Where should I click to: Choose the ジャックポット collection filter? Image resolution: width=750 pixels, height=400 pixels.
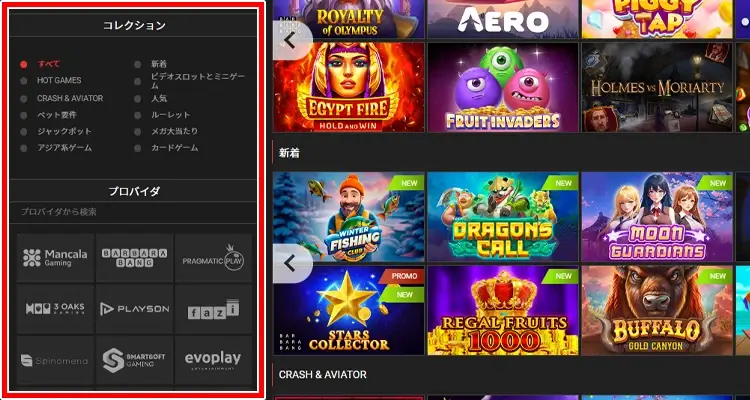(64, 131)
